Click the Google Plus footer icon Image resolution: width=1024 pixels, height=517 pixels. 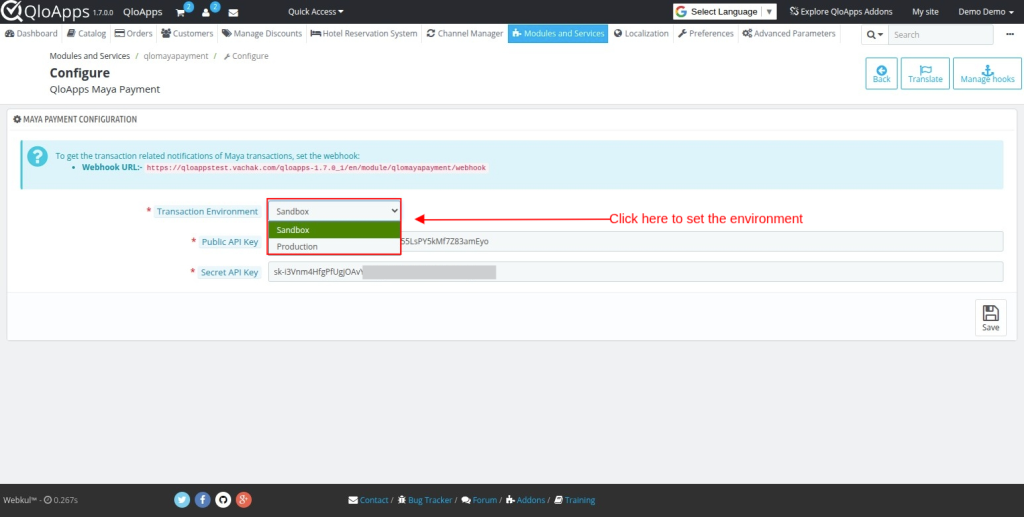click(243, 499)
